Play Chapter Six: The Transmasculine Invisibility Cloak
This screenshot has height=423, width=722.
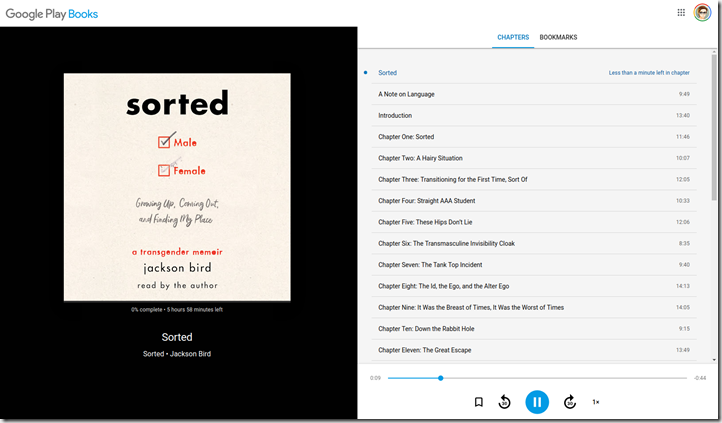point(446,243)
